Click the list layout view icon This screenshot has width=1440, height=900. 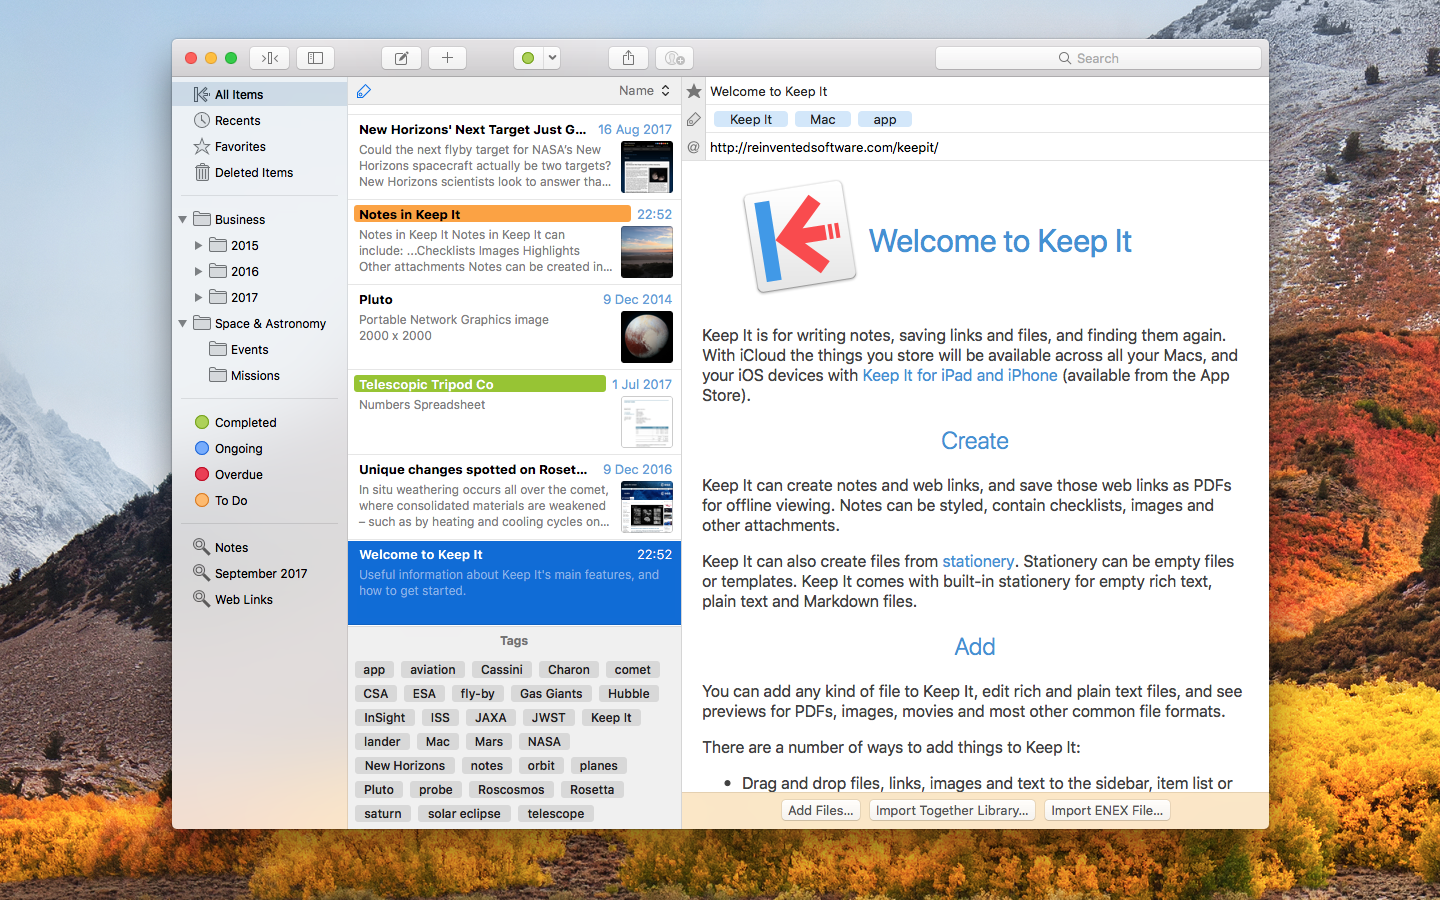315,57
